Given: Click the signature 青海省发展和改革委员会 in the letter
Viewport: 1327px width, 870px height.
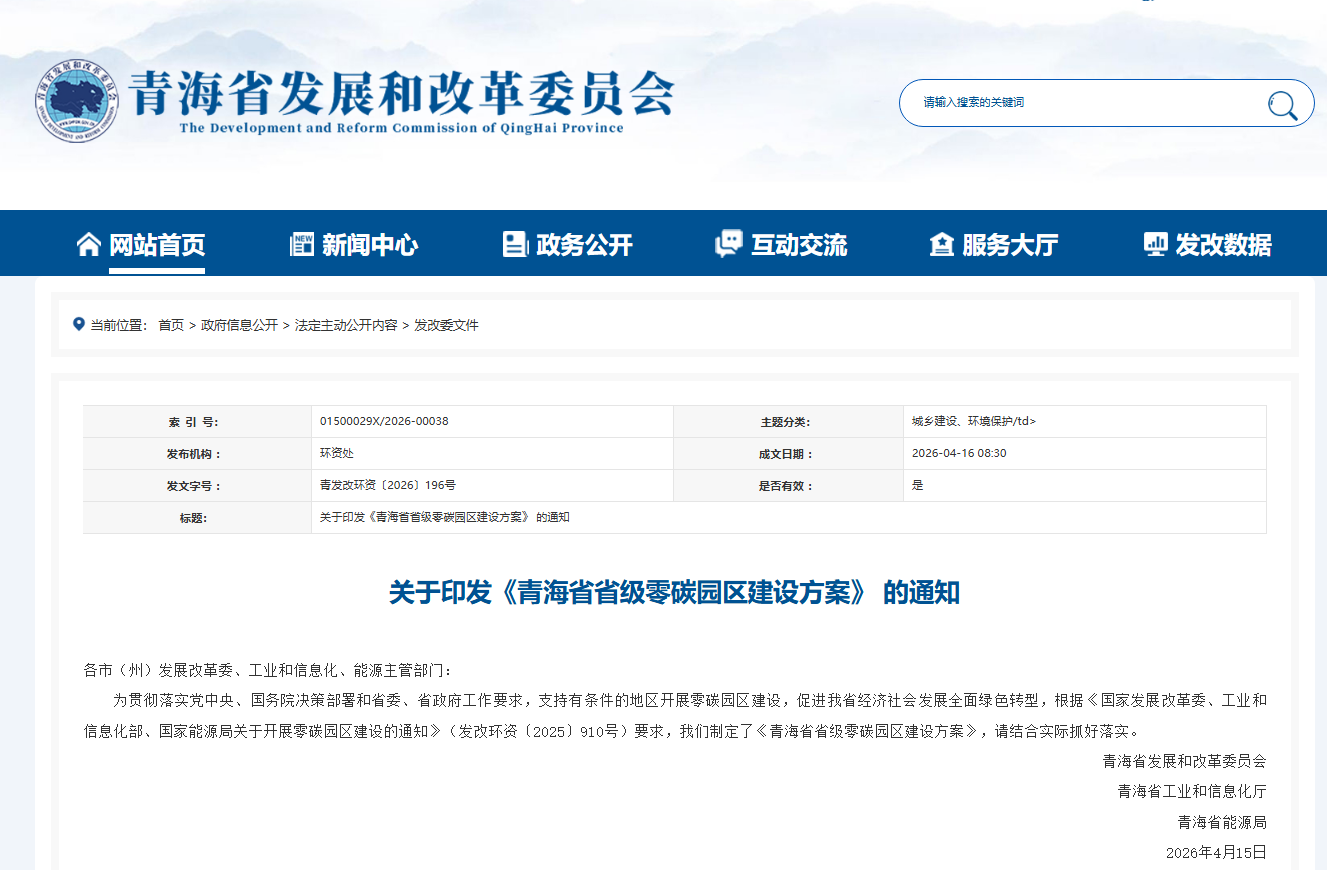Looking at the screenshot, I should pos(1184,761).
